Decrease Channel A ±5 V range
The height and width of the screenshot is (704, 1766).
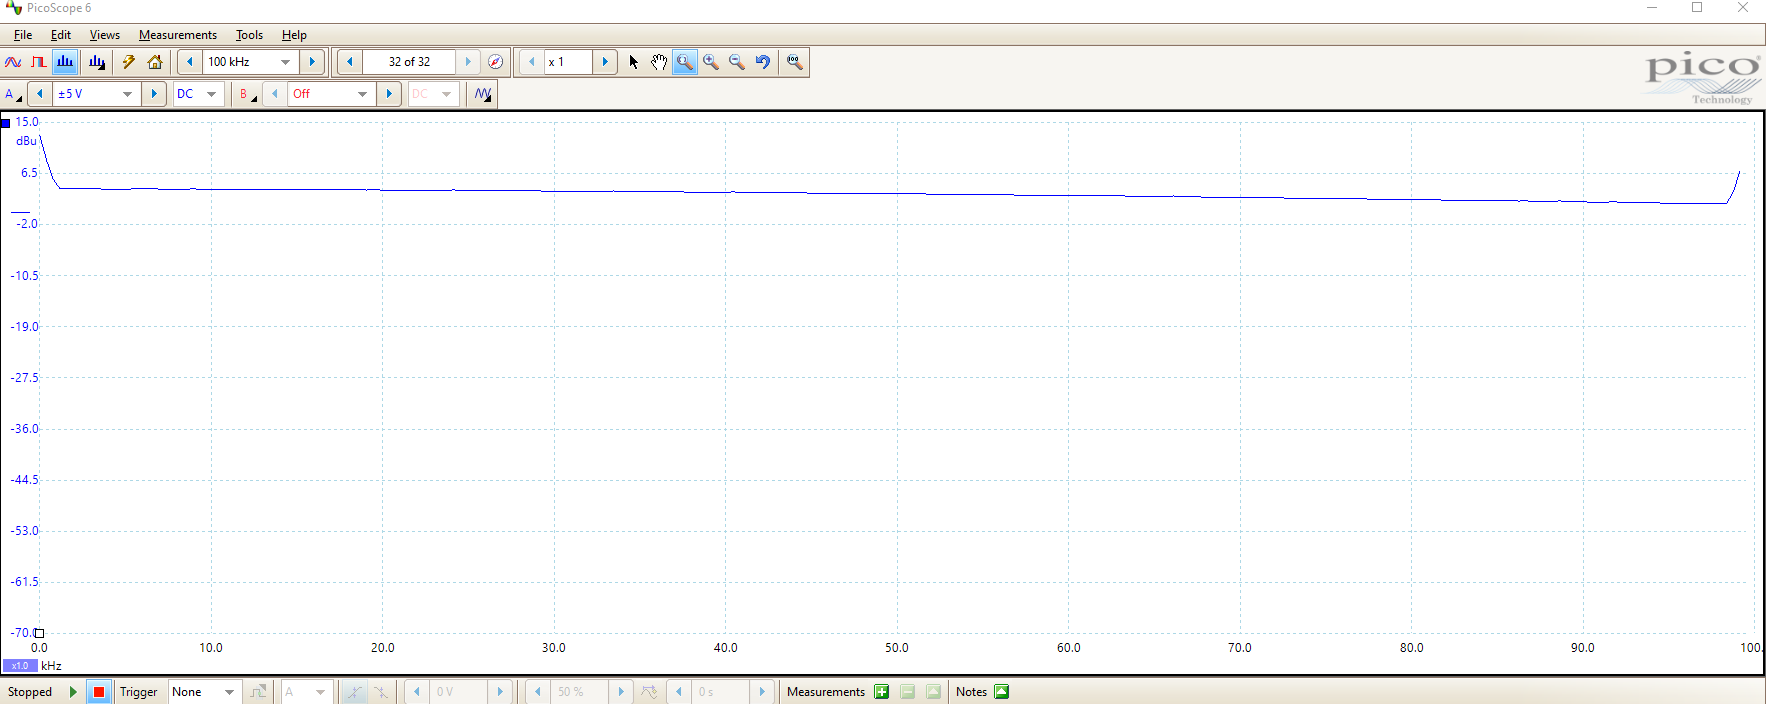40,94
